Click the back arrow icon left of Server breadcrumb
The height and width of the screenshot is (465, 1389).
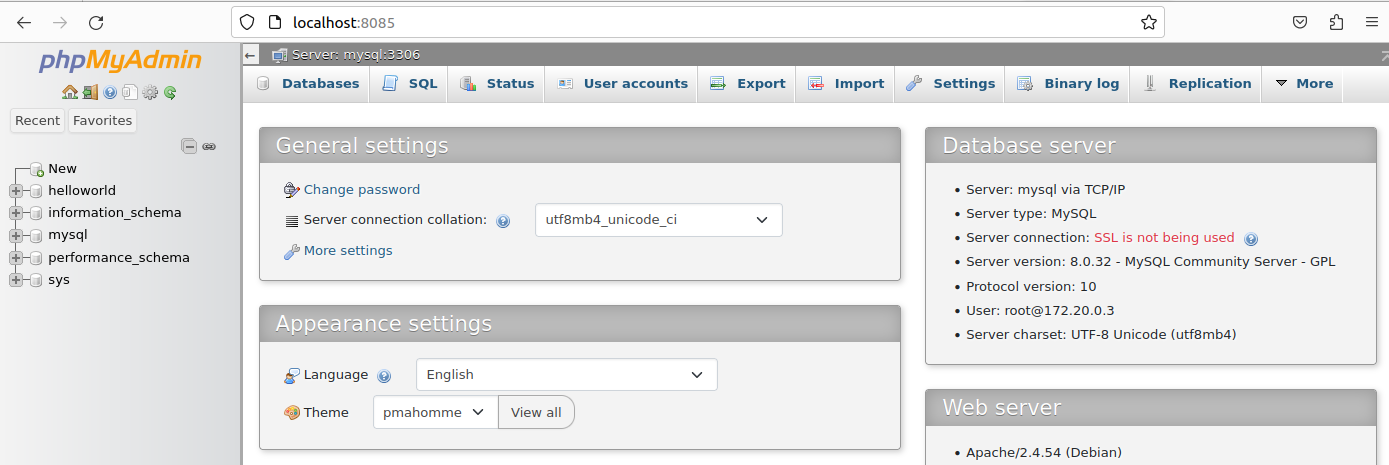[251, 55]
